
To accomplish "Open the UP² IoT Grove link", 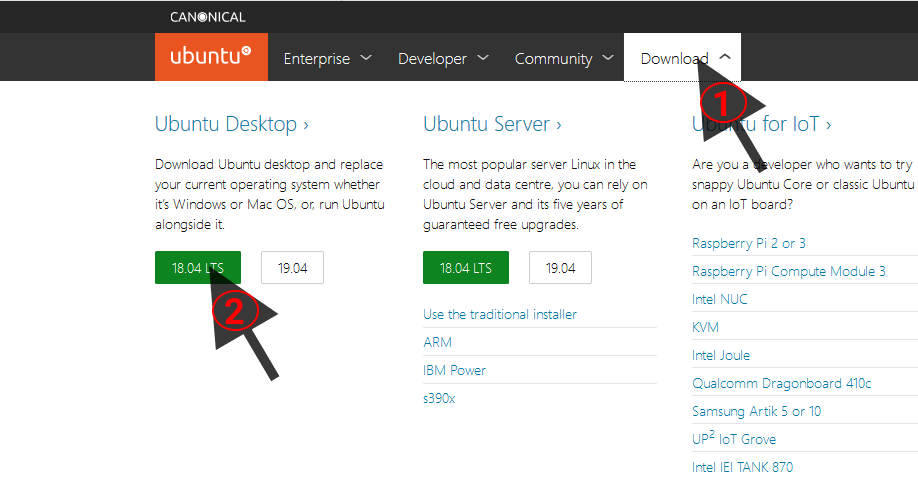I will [x=734, y=439].
